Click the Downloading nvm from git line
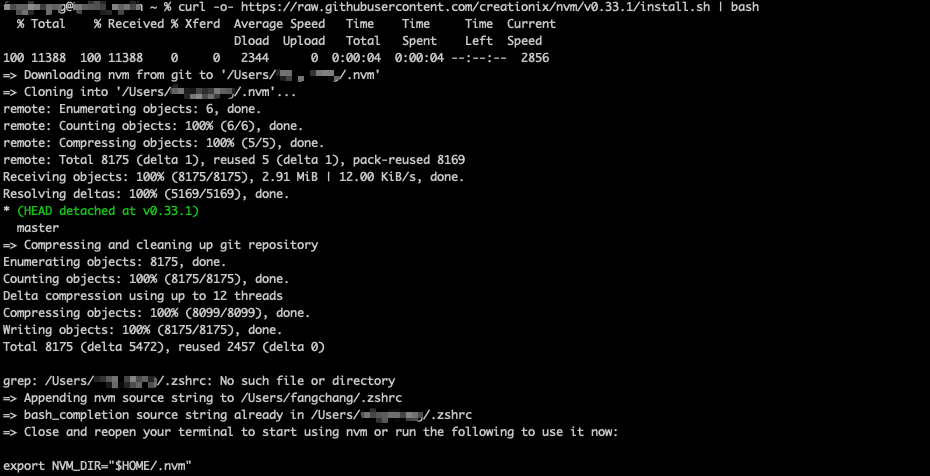Screen dimensions: 930x476 pos(192,75)
